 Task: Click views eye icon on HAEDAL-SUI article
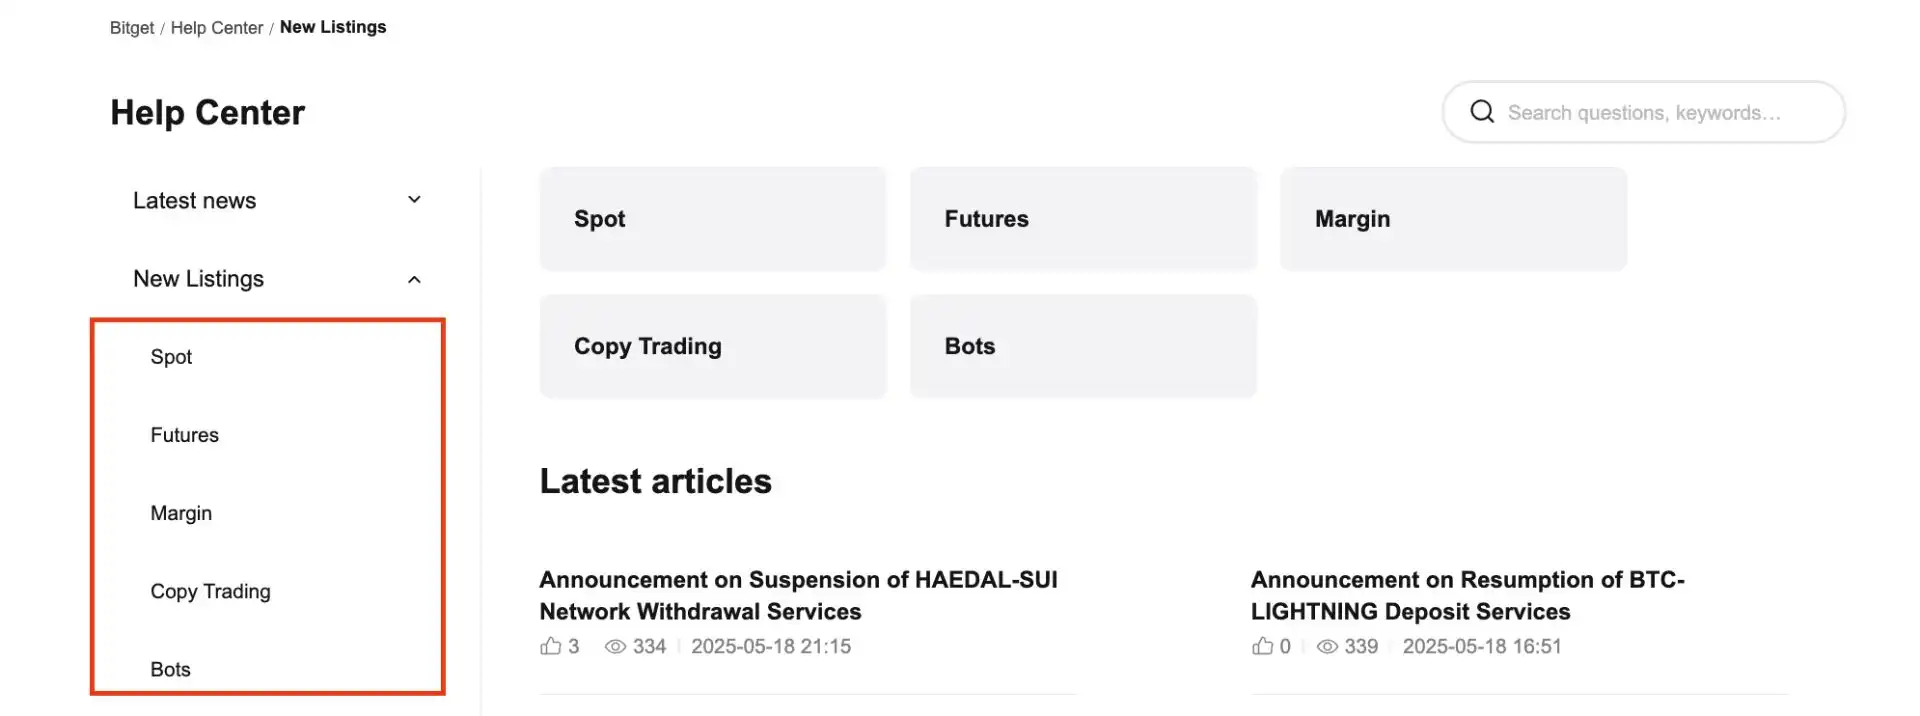point(615,647)
